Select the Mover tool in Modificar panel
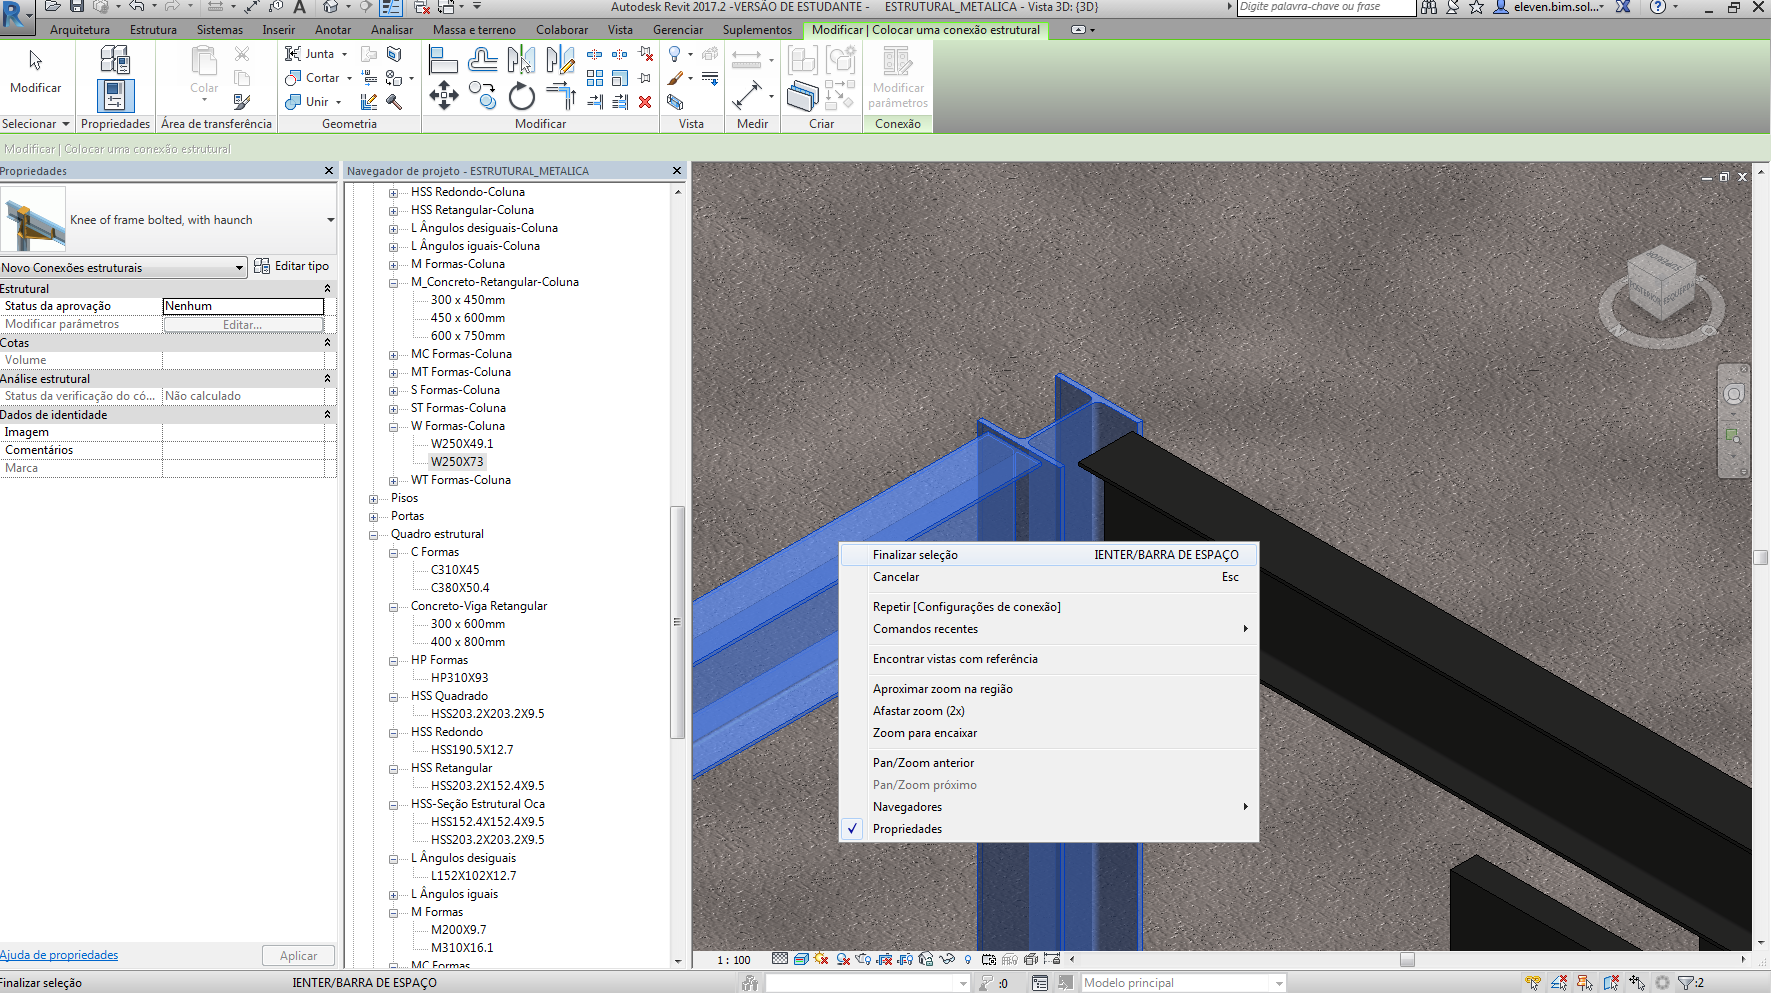 [x=443, y=97]
